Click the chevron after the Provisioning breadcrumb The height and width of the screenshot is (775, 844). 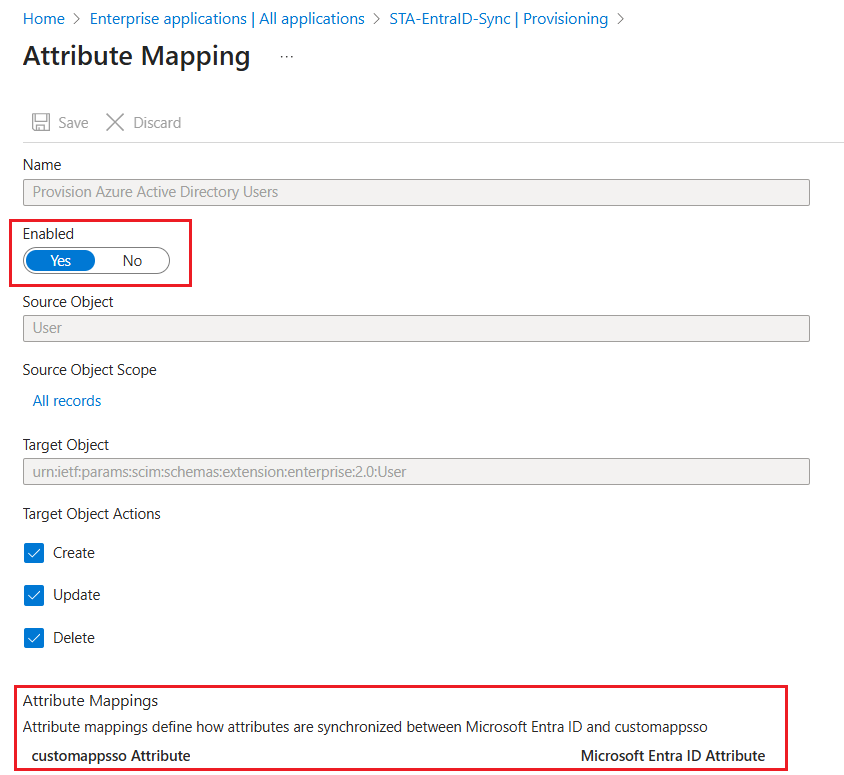click(621, 19)
